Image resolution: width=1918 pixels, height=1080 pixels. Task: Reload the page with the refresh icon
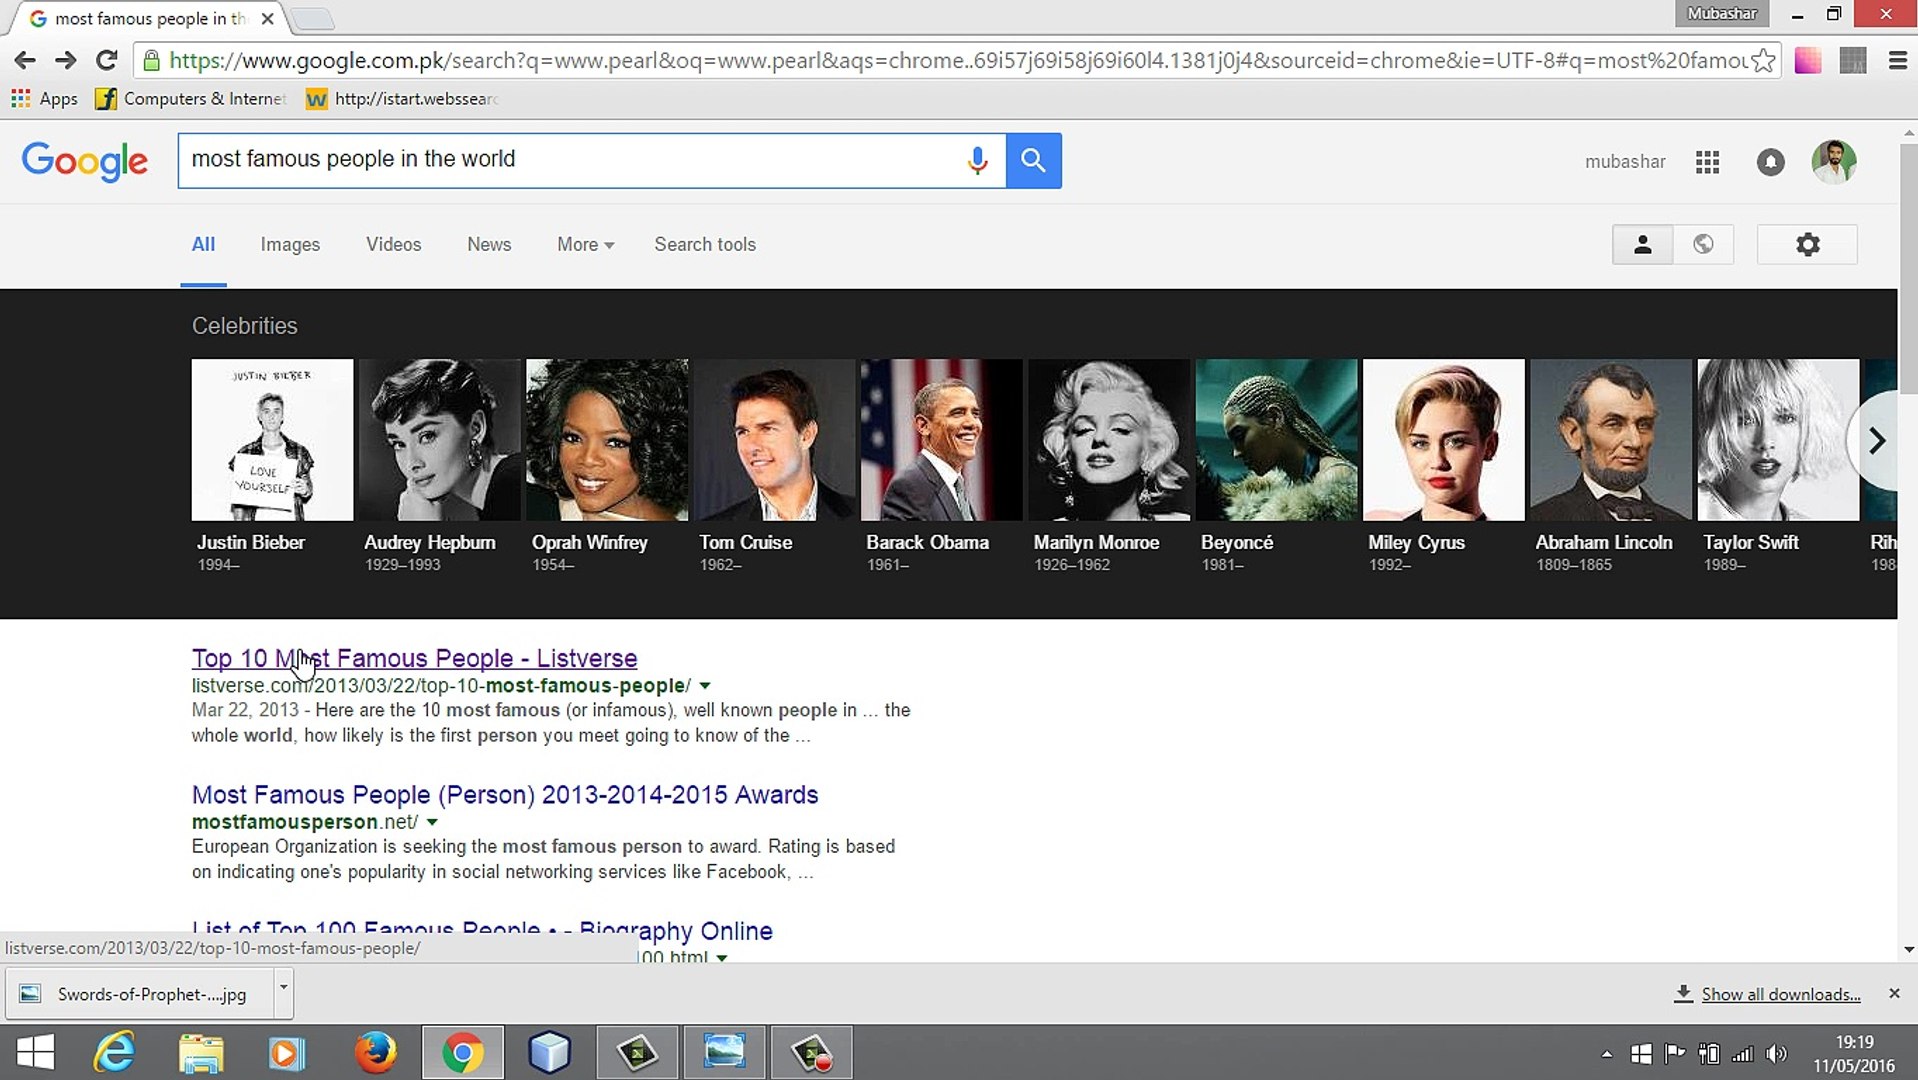click(106, 60)
